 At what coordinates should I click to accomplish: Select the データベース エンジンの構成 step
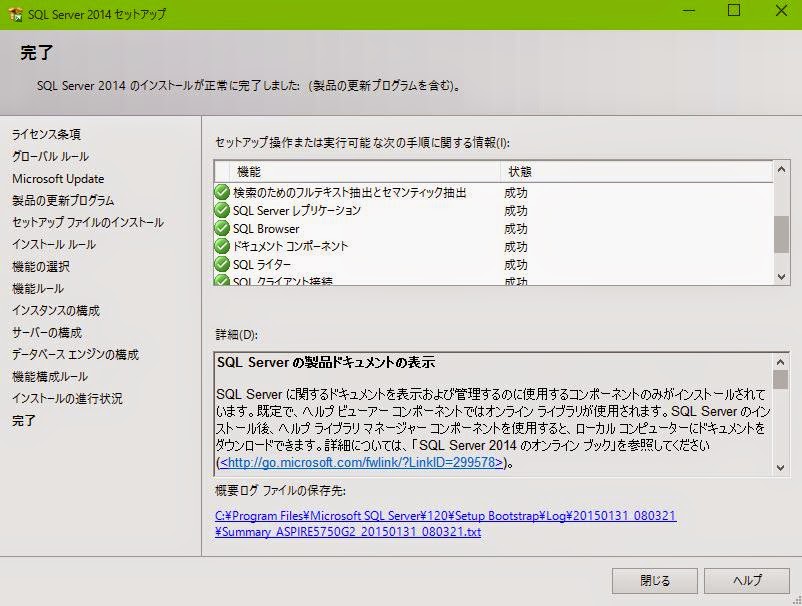point(75,354)
